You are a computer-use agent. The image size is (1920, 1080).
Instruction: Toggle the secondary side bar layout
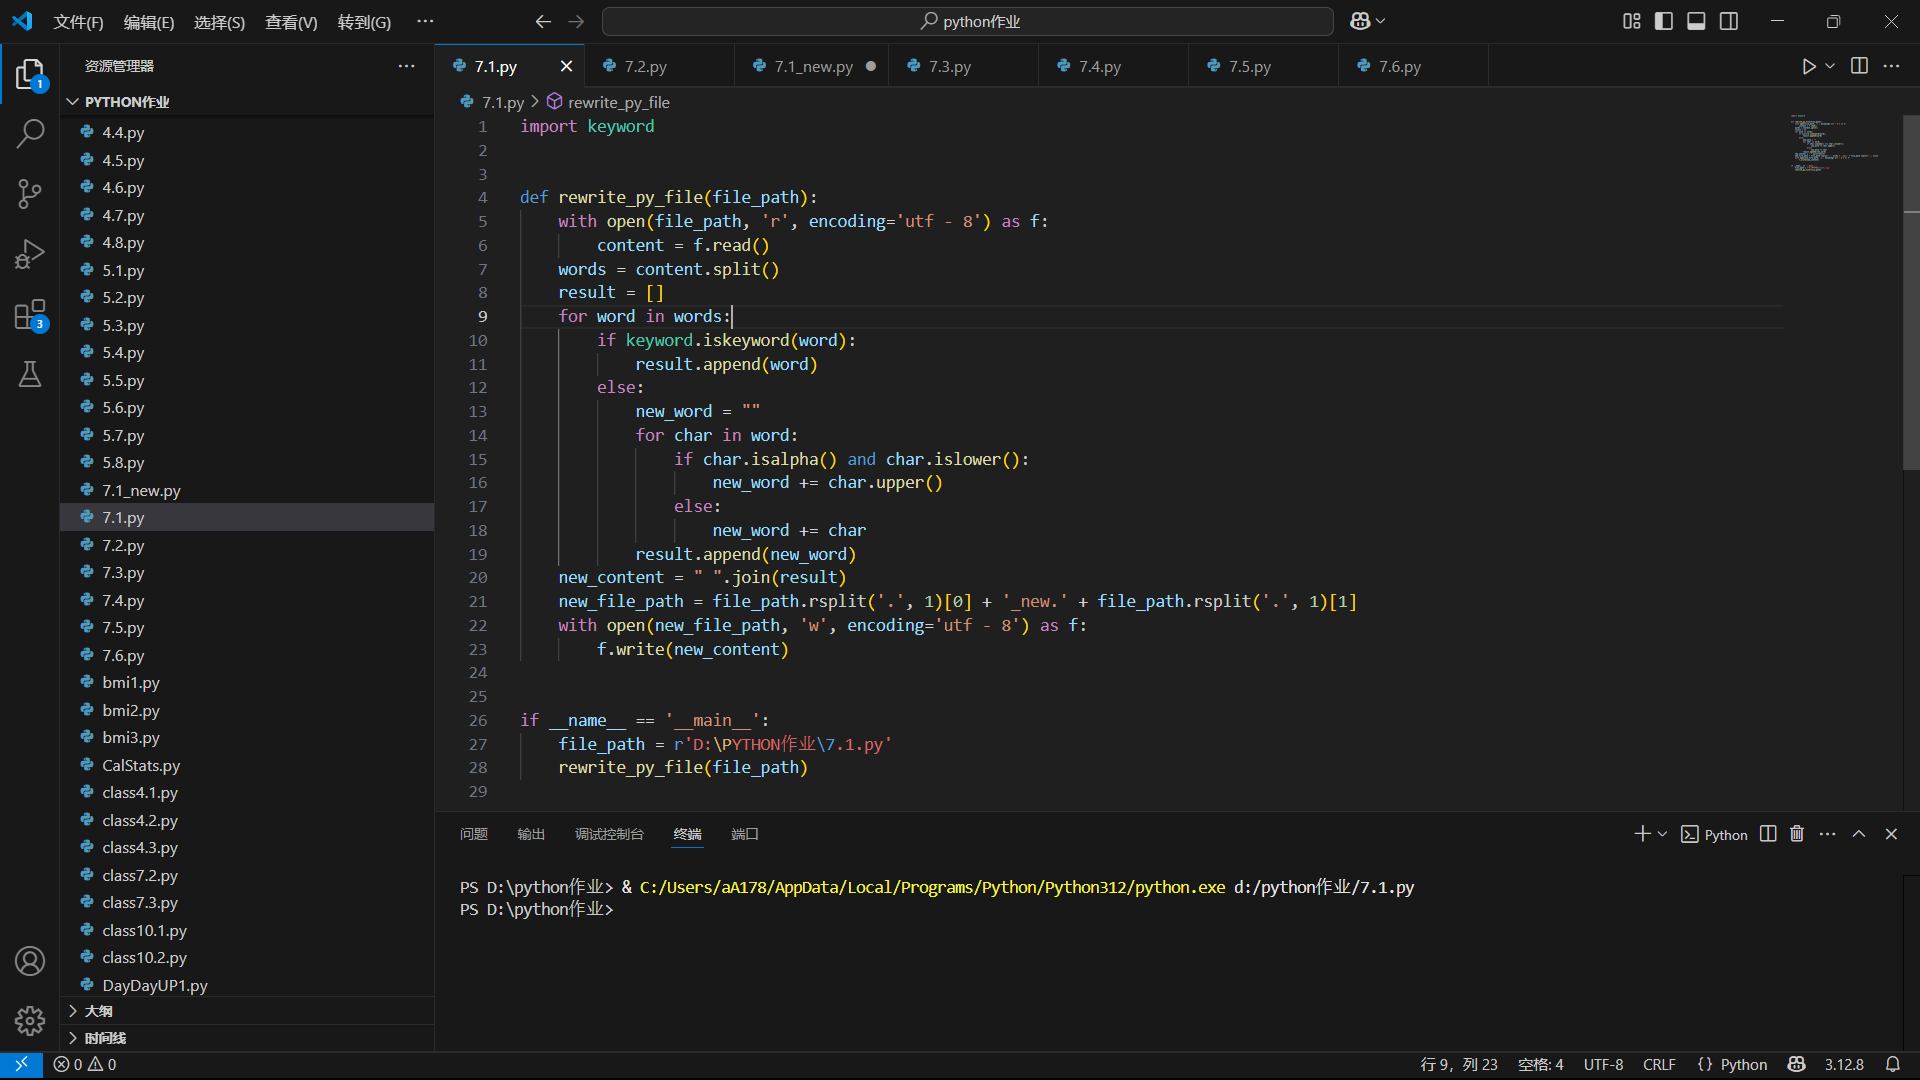click(1729, 21)
